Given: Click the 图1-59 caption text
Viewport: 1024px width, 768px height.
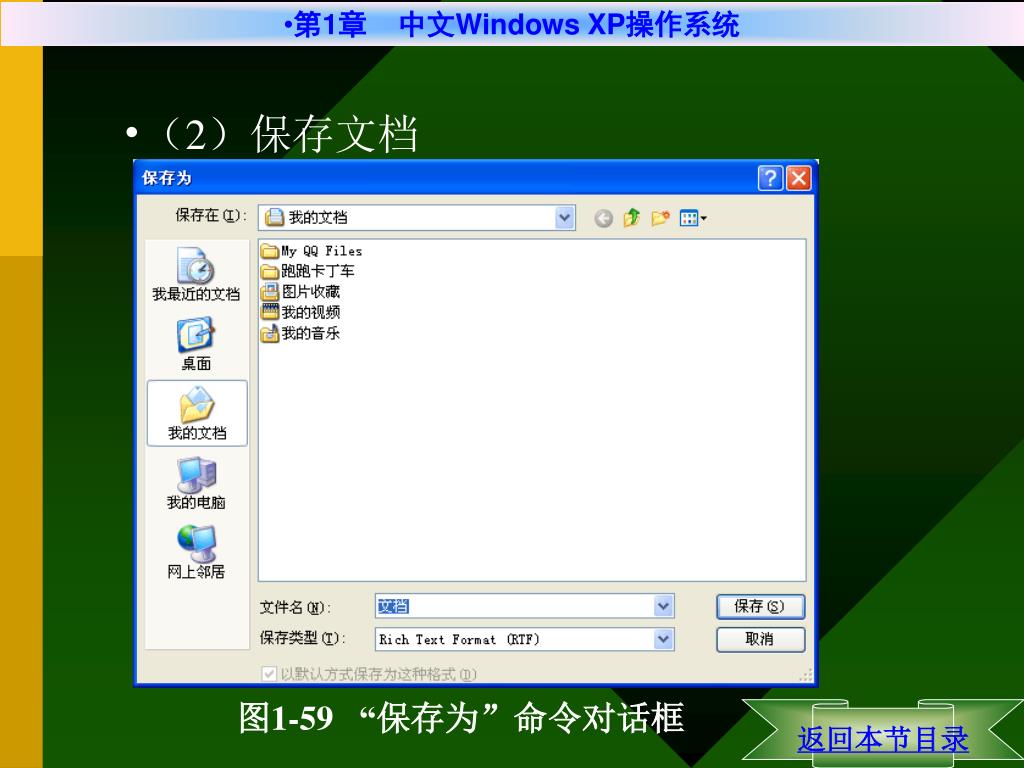Looking at the screenshot, I should tap(461, 718).
